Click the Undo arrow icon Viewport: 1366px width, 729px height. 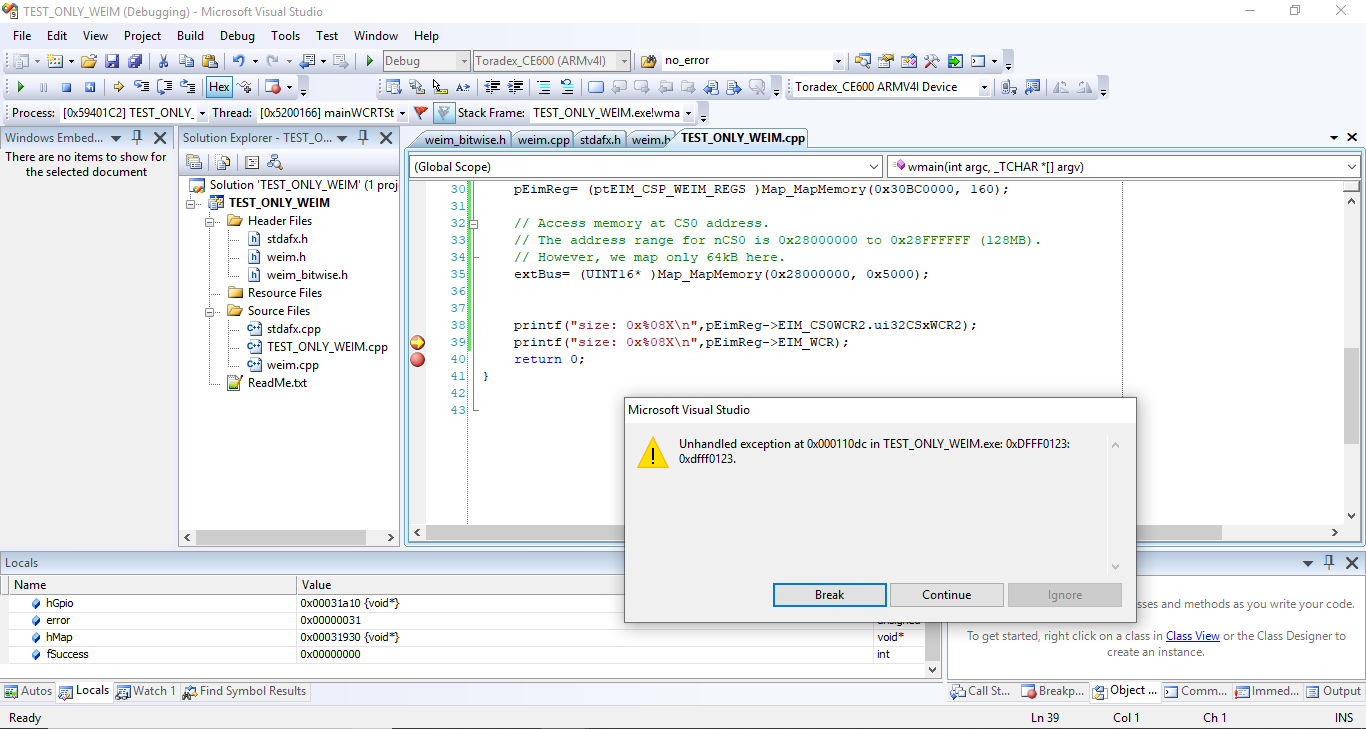pos(238,61)
